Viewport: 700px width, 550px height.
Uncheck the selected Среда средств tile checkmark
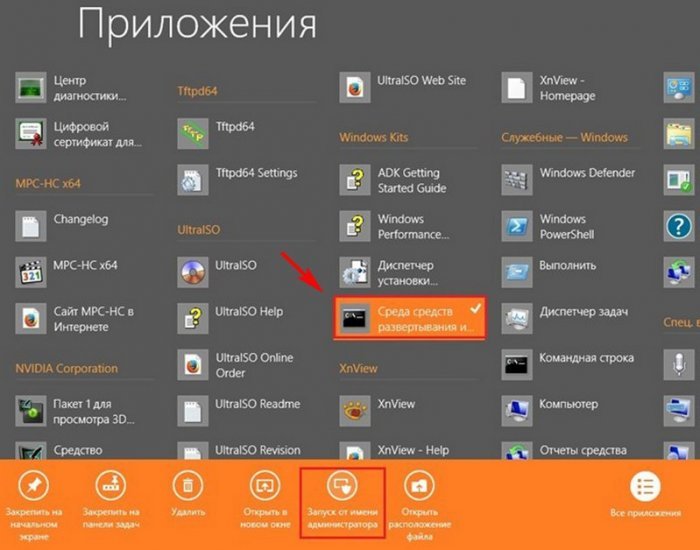tap(476, 308)
